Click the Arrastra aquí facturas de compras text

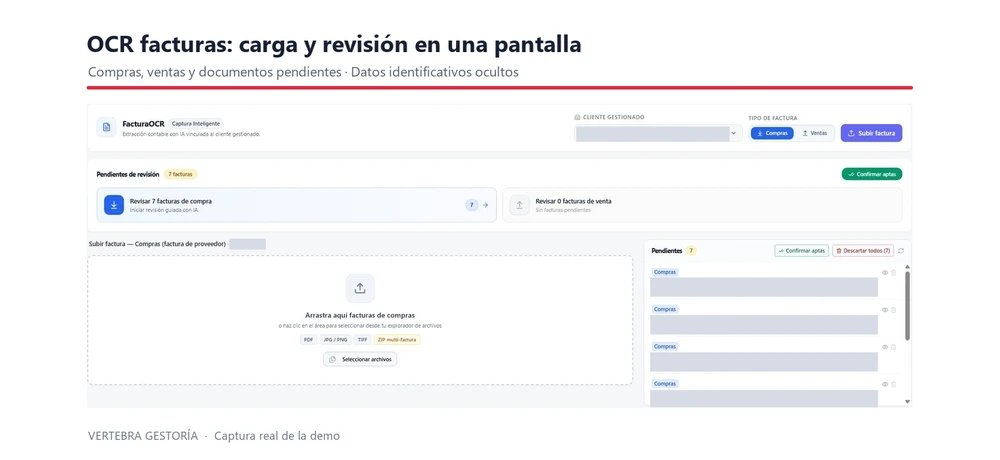360,315
